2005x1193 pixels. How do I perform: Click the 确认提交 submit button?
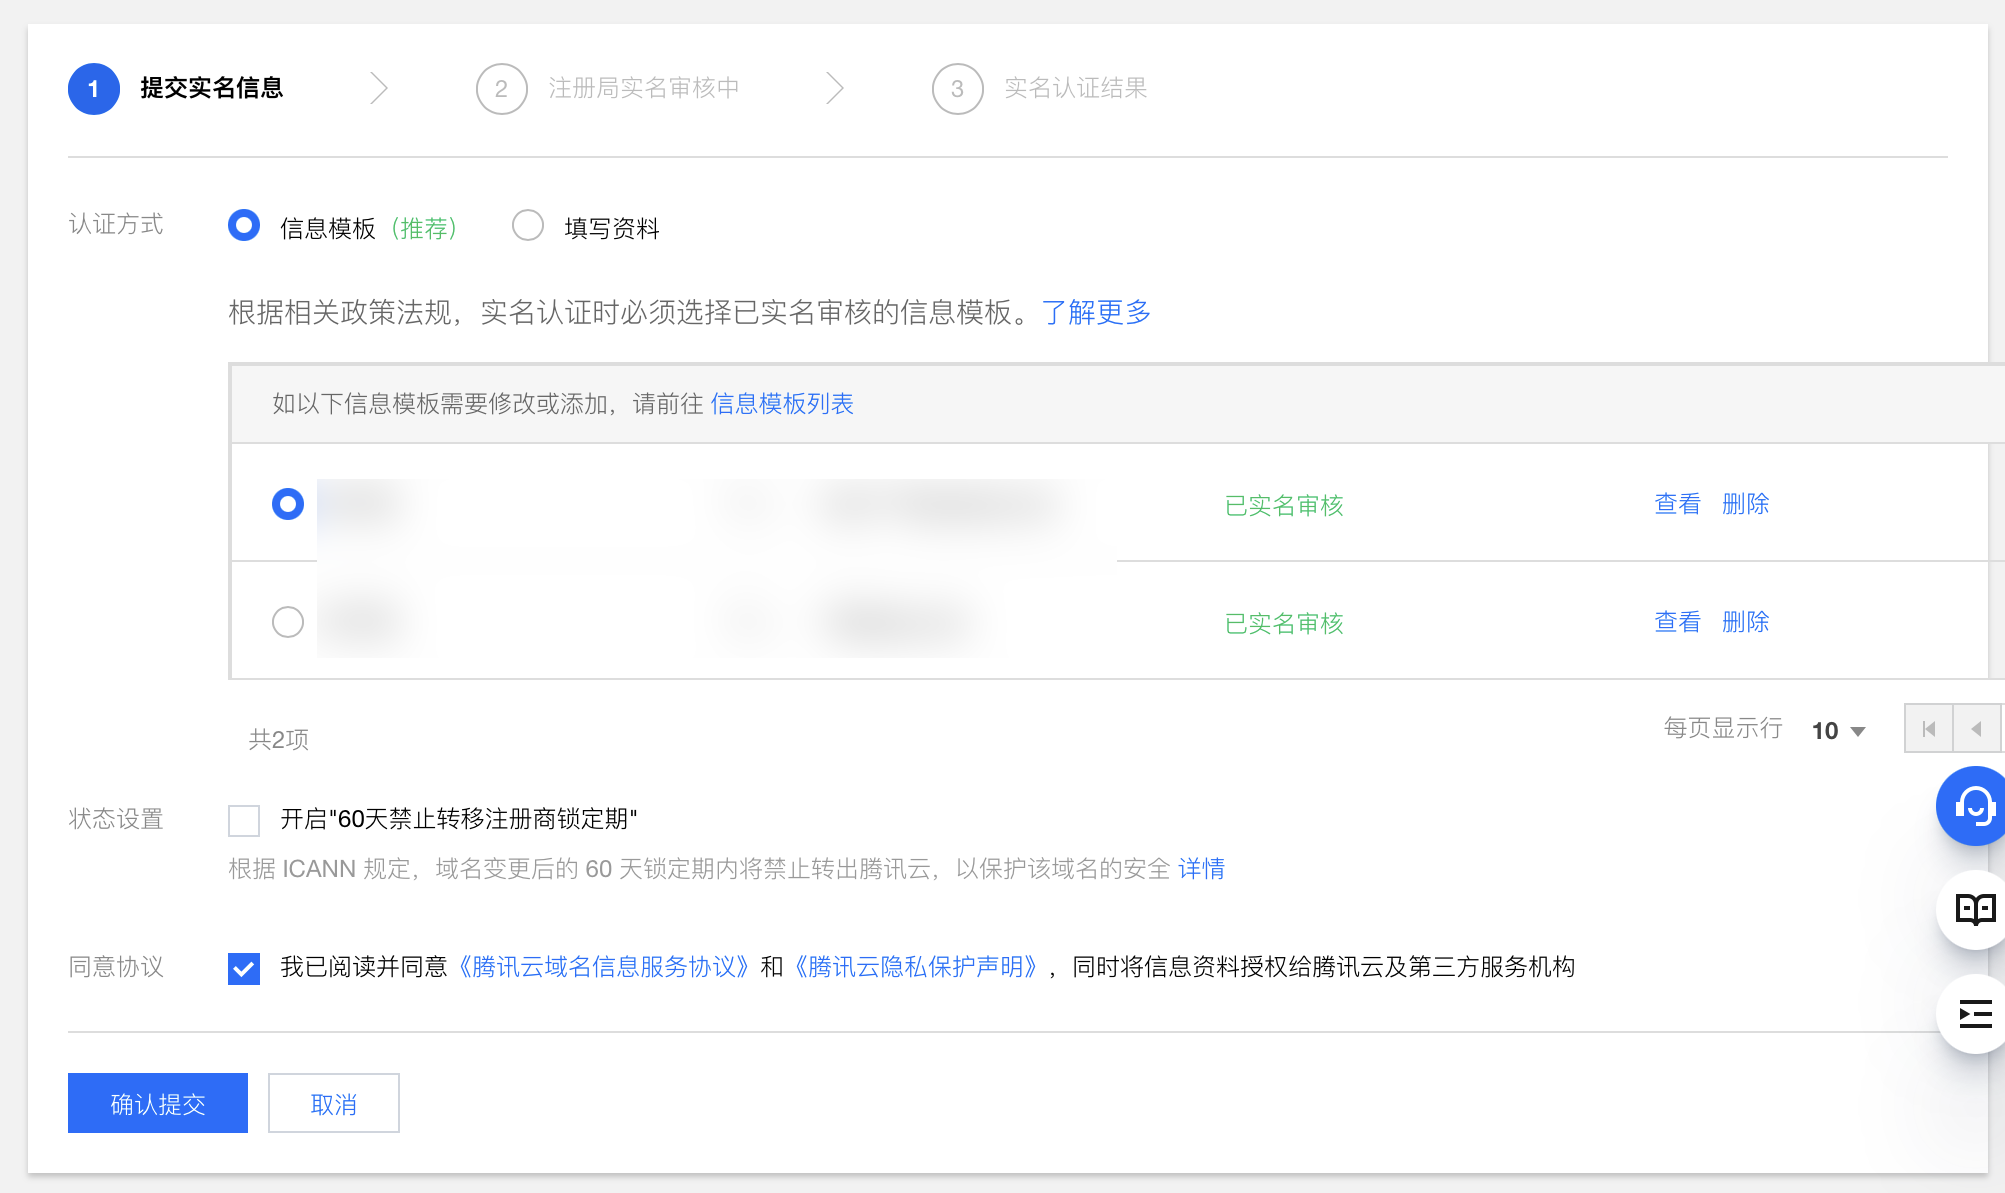[157, 1103]
